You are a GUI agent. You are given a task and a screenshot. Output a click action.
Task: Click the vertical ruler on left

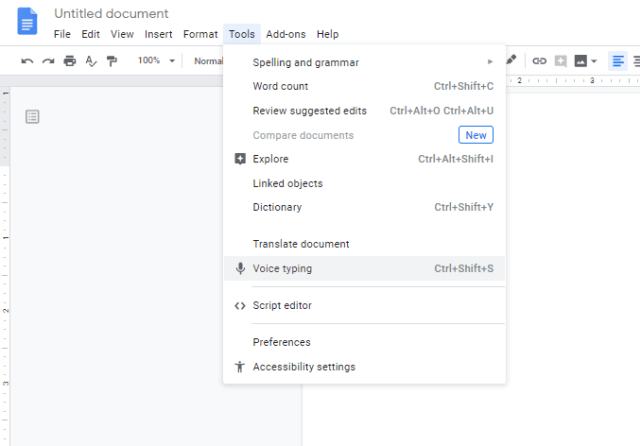5,265
